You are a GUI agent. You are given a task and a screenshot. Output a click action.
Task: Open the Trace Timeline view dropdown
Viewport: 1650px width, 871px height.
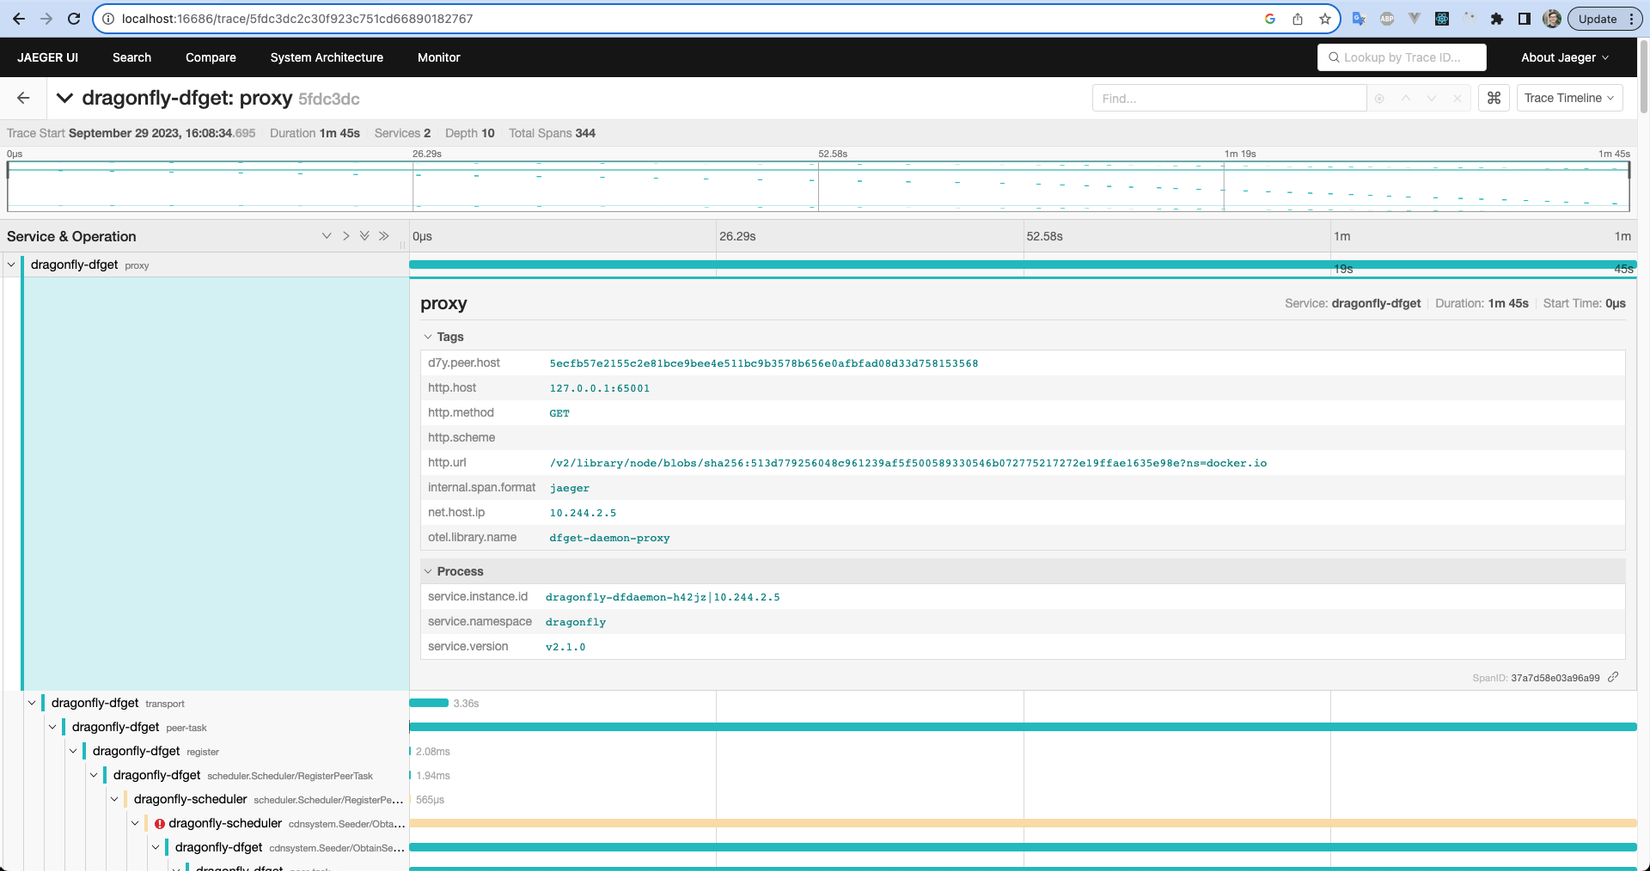coord(1569,98)
